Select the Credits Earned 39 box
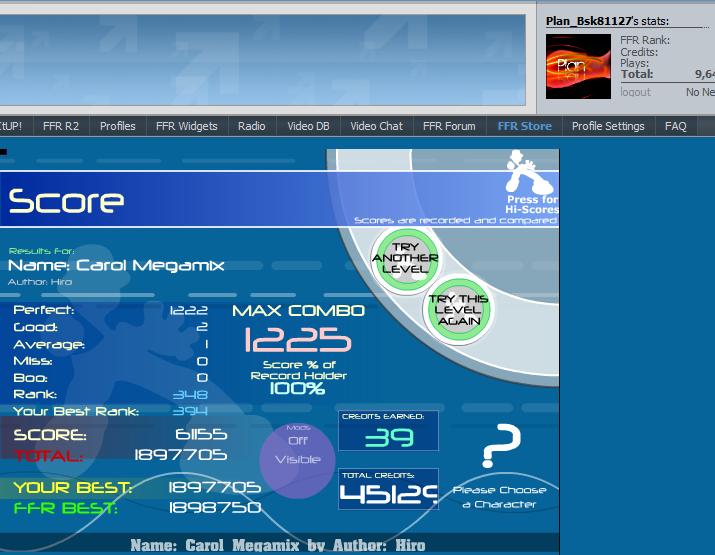The width and height of the screenshot is (715, 555). click(x=389, y=431)
